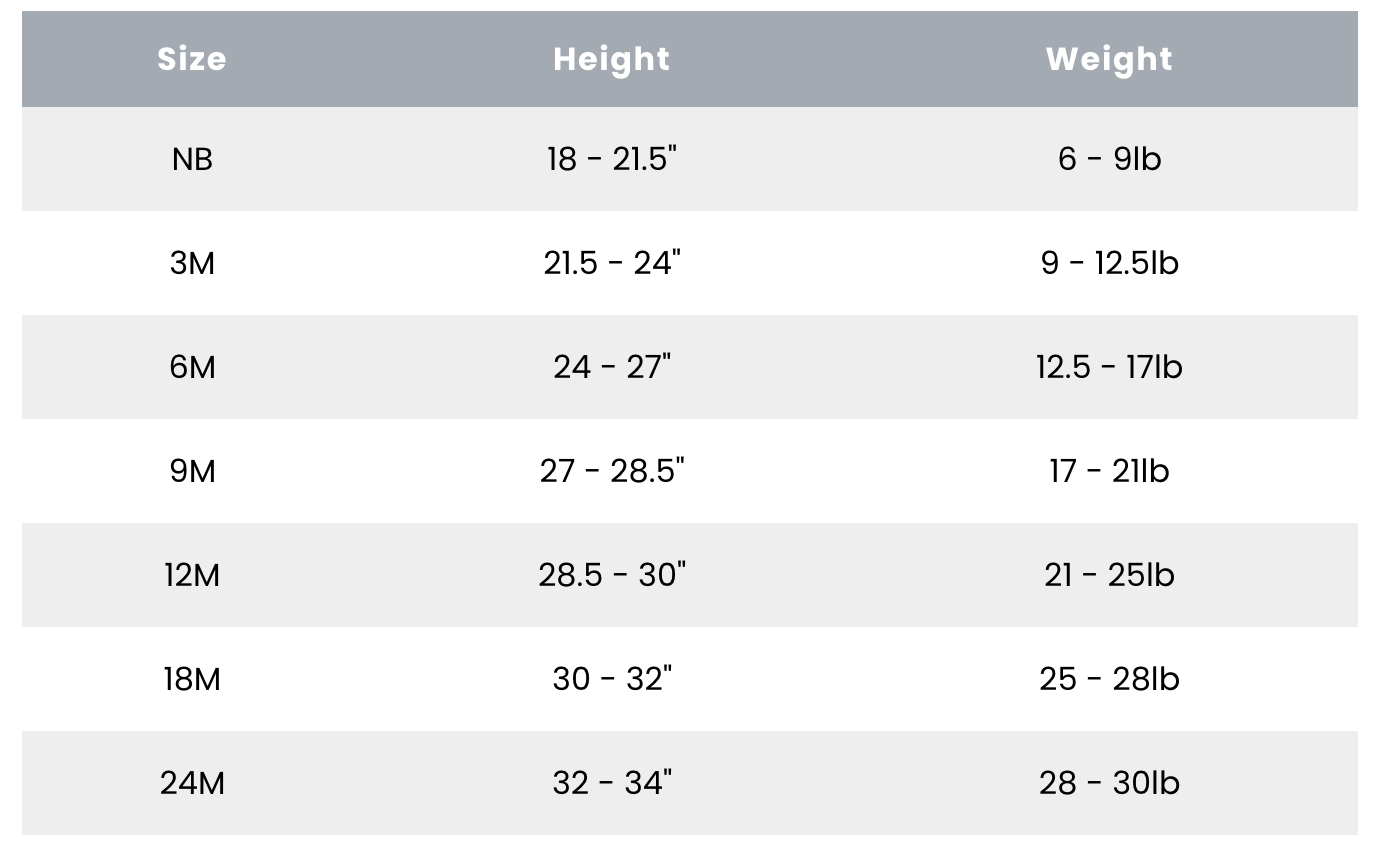This screenshot has width=1376, height=850.
Task: Click the 6 - 9lb weight value
Action: pos(1109,159)
